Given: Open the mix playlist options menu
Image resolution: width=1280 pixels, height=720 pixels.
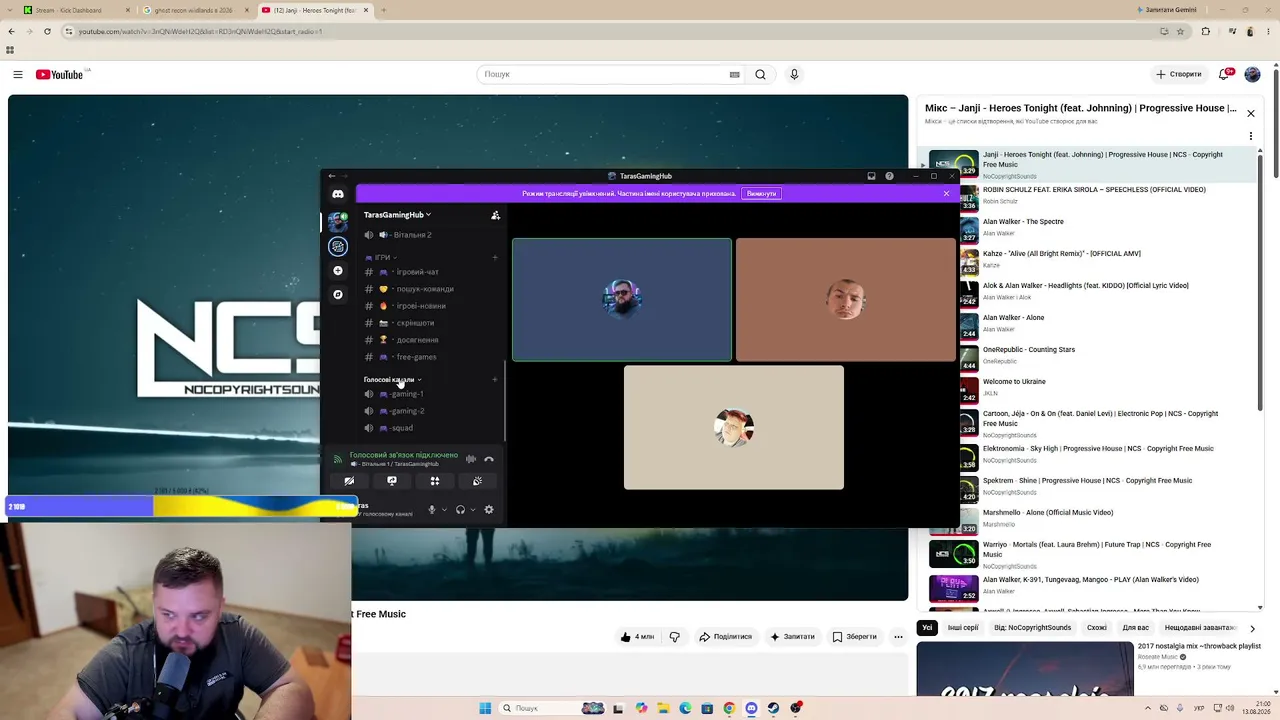Looking at the screenshot, I should click(1250, 135).
